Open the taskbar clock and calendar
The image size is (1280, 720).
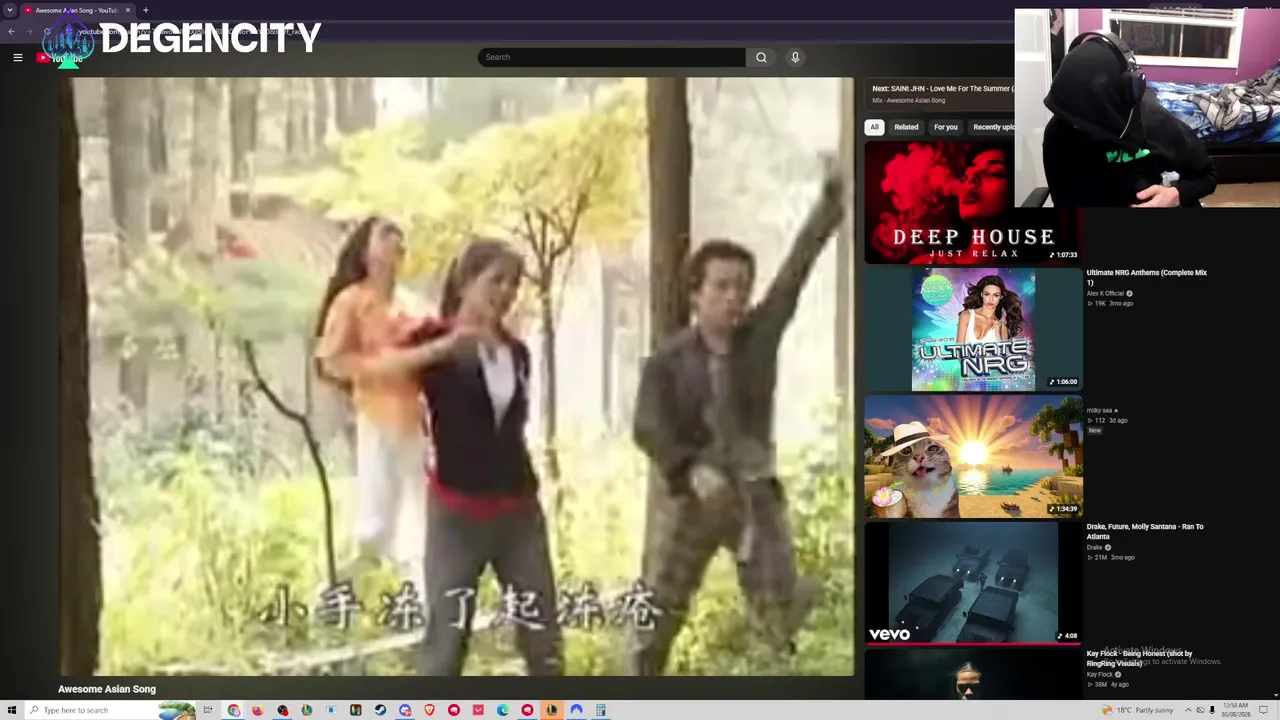tap(1235, 710)
